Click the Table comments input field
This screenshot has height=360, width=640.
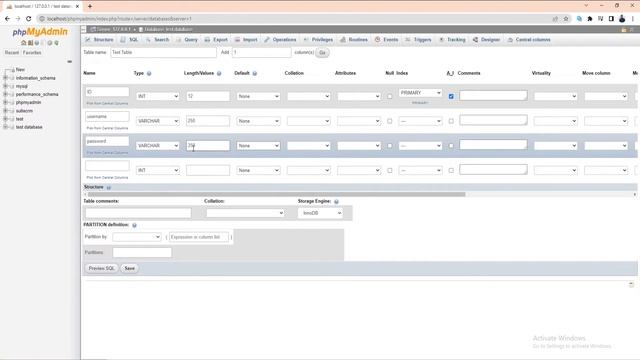[x=138, y=213]
